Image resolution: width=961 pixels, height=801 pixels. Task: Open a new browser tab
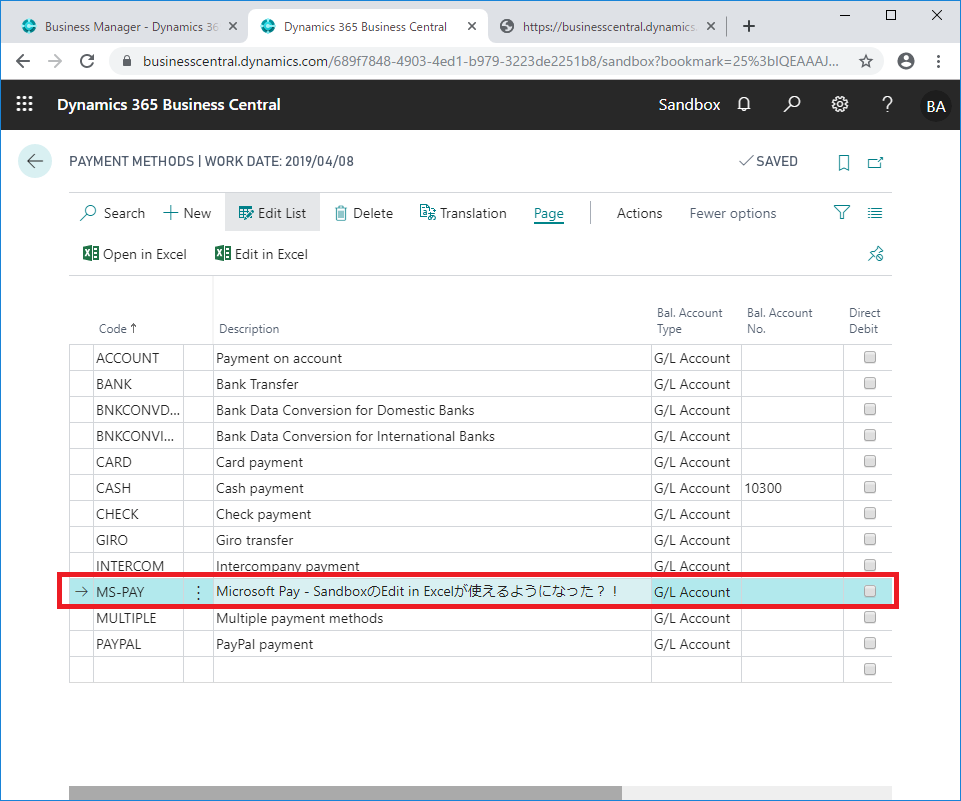point(748,26)
